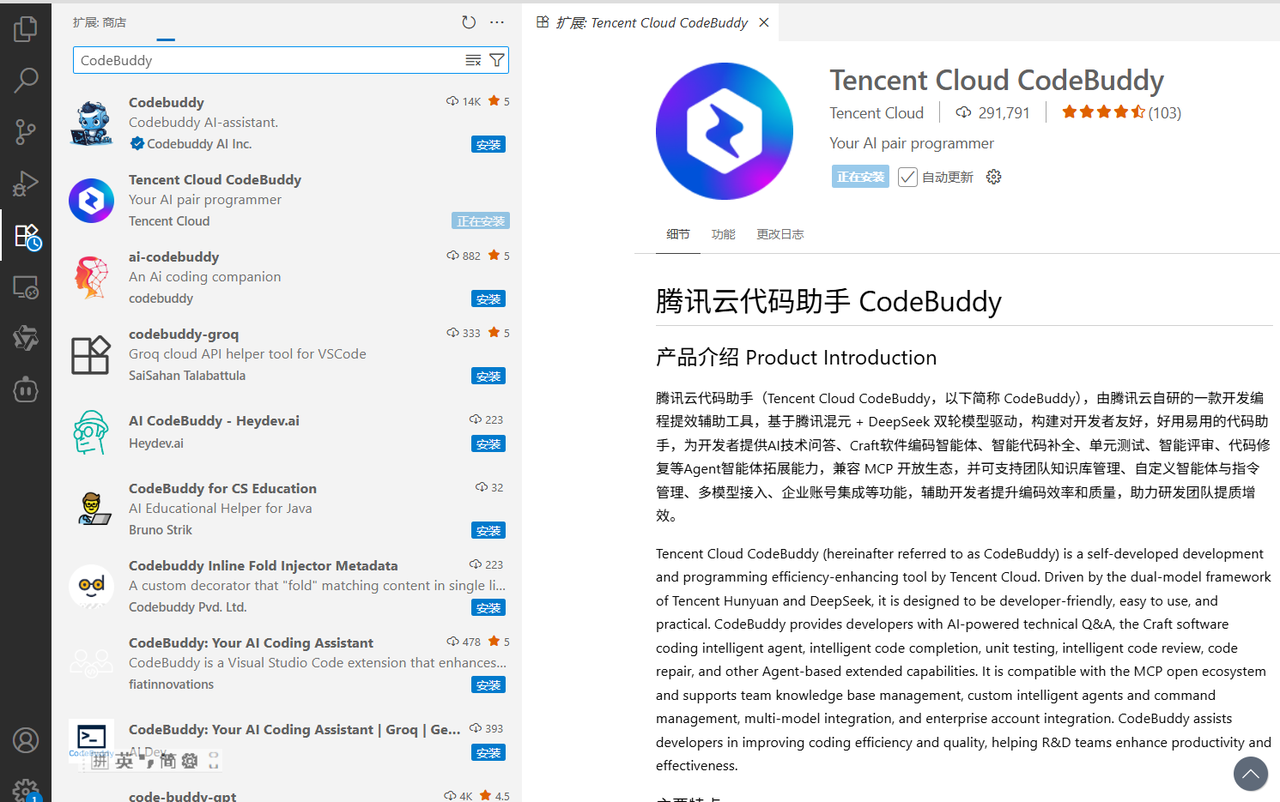Click the 291,791 install count
Screen dimensions: 1280x802
[993, 113]
